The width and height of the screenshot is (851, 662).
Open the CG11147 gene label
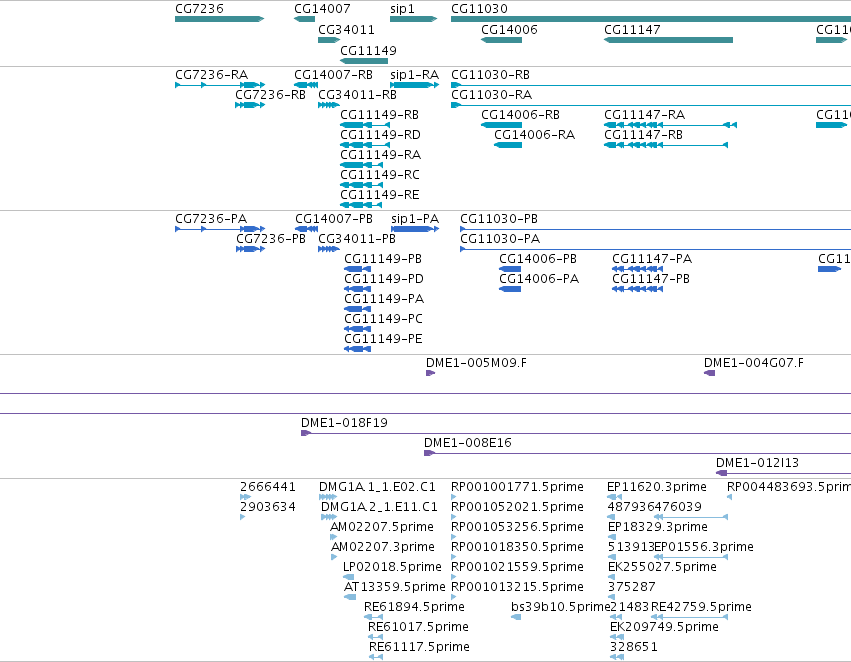[x=632, y=30]
